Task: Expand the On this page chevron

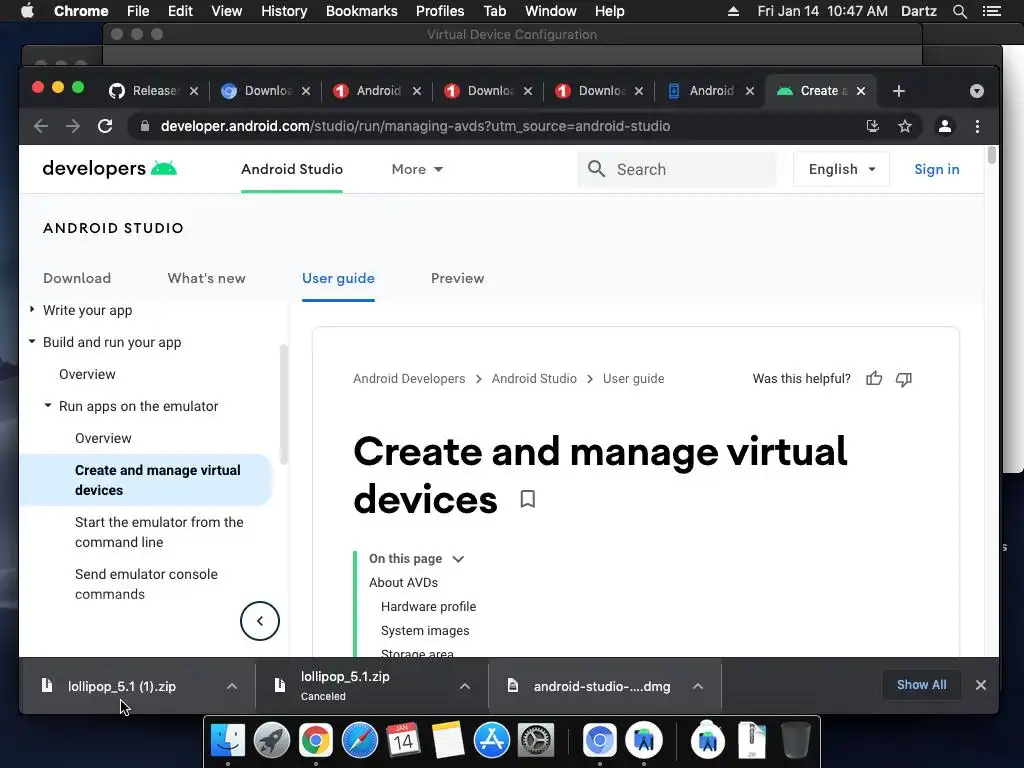Action: (458, 559)
